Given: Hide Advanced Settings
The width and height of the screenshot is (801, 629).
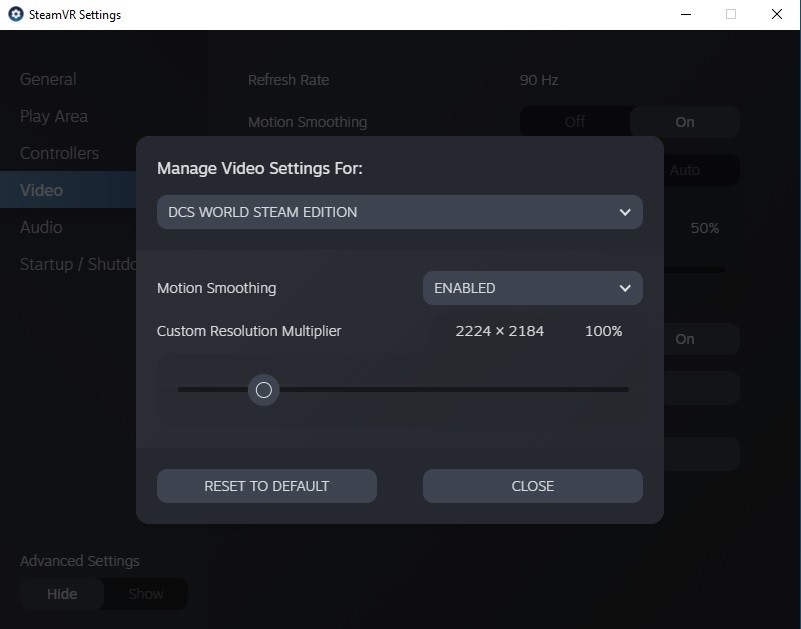Looking at the screenshot, I should (62, 594).
